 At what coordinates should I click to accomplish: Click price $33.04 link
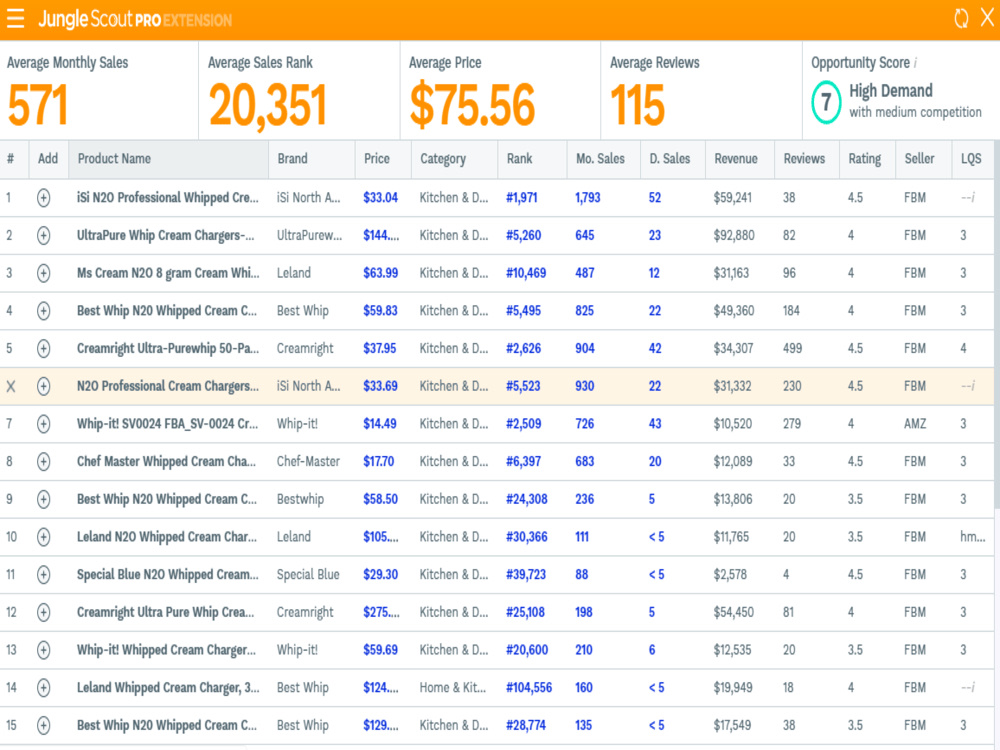[x=381, y=198]
